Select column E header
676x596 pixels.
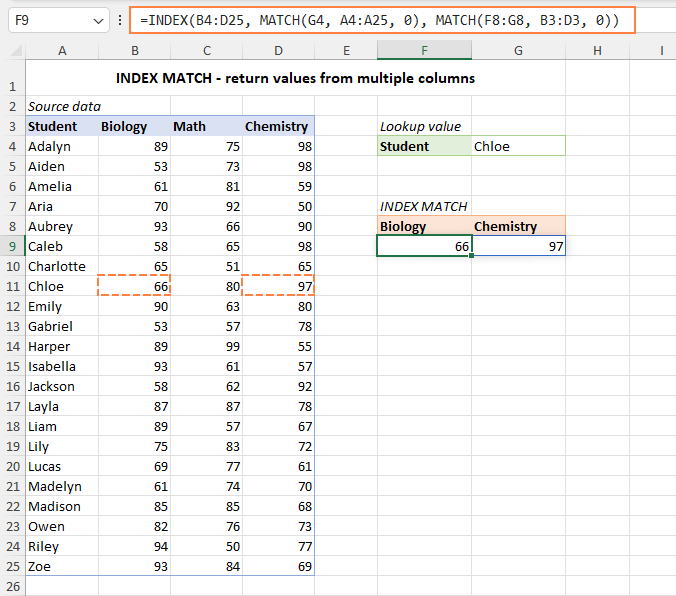point(346,51)
